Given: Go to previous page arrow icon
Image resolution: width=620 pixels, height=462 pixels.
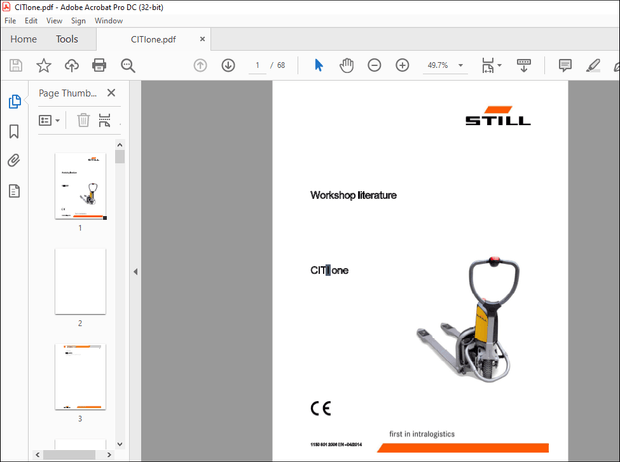Looking at the screenshot, I should [200, 65].
